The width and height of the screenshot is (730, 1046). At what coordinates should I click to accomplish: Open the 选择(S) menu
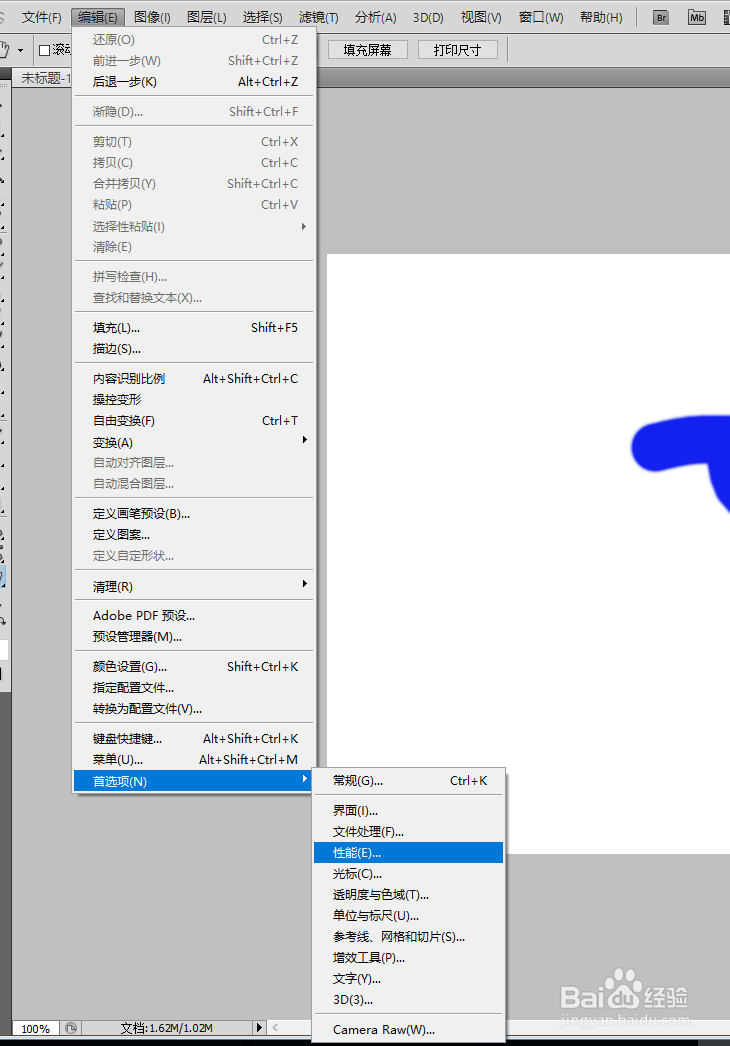tap(262, 17)
